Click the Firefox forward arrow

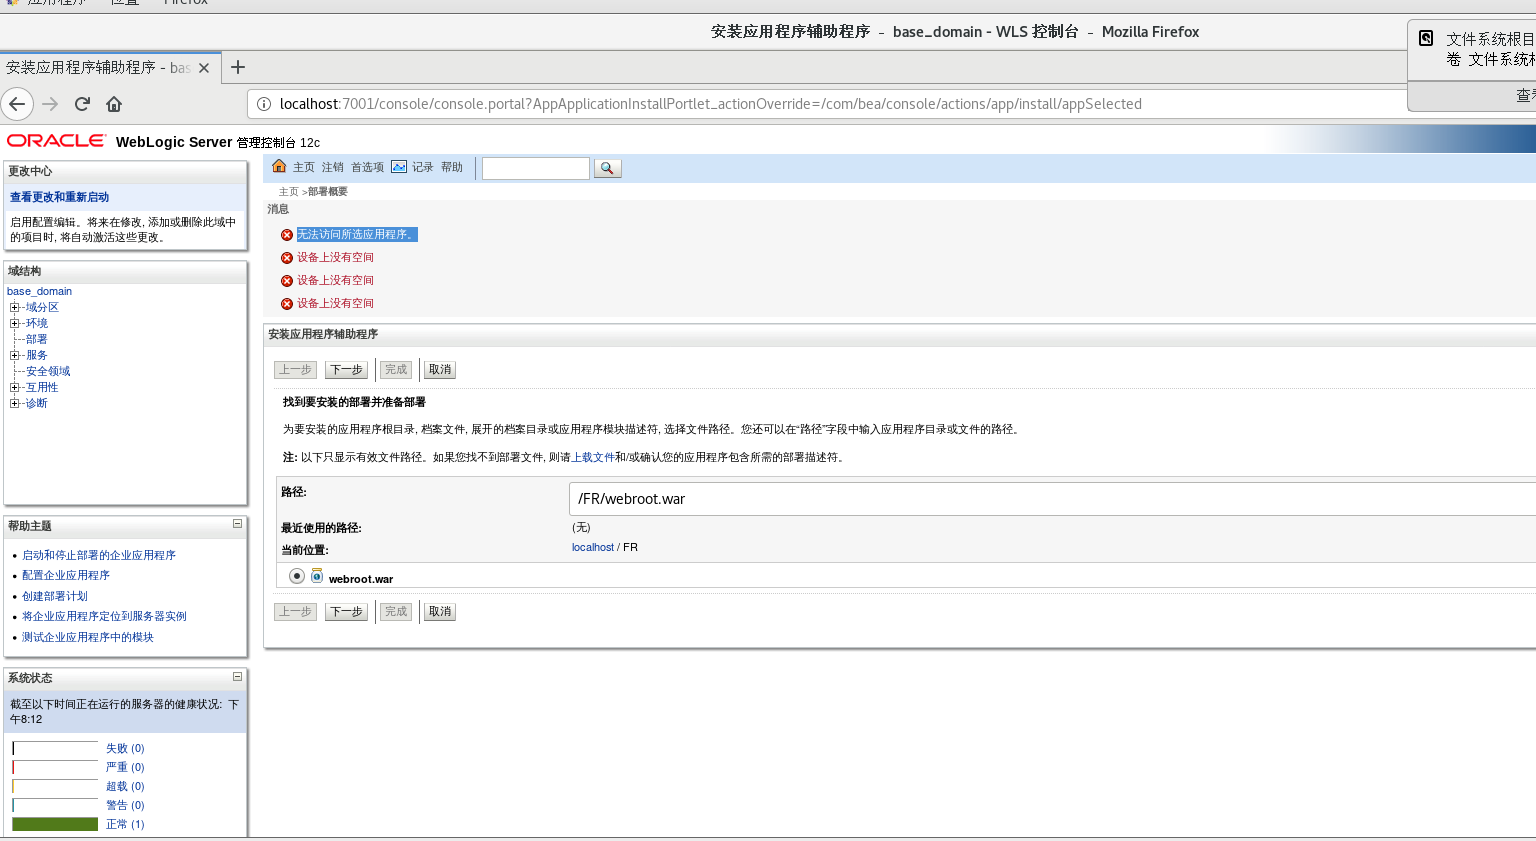[x=50, y=104]
